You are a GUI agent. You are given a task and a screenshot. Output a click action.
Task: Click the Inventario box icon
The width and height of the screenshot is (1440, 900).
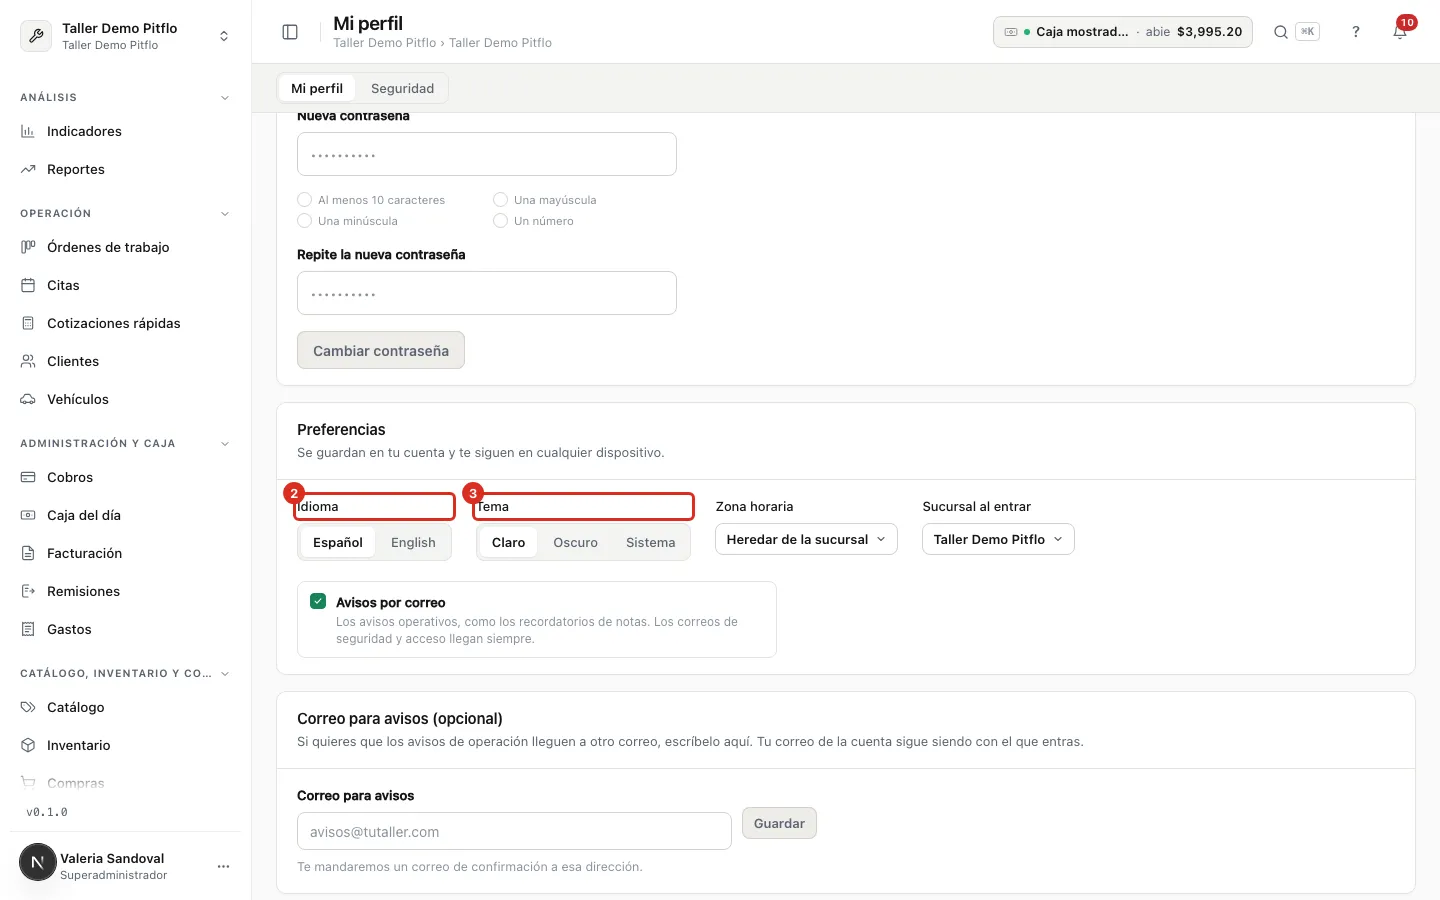point(28,745)
